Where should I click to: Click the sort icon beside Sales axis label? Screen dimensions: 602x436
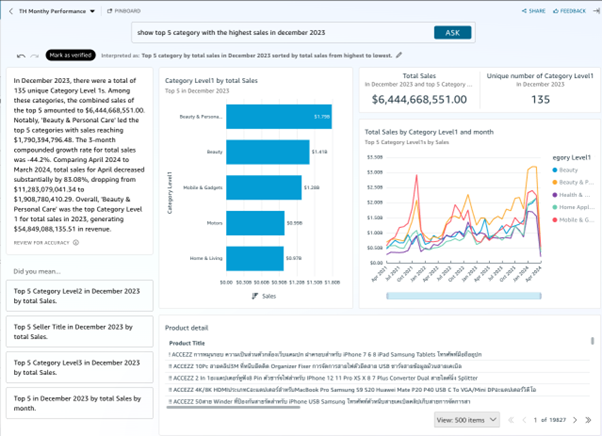point(255,296)
